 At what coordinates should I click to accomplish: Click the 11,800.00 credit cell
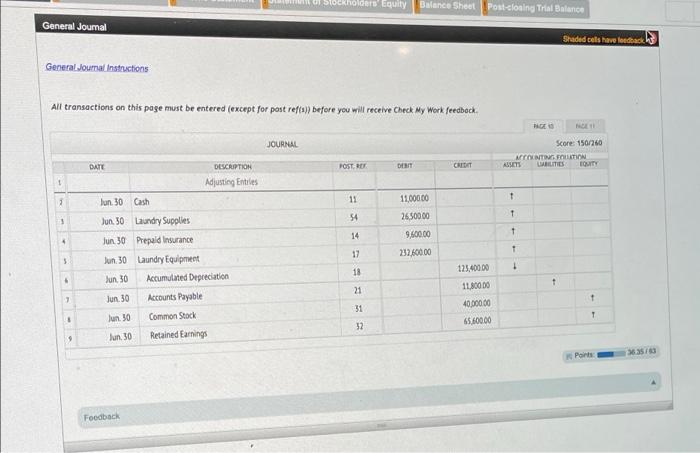[x=467, y=285]
